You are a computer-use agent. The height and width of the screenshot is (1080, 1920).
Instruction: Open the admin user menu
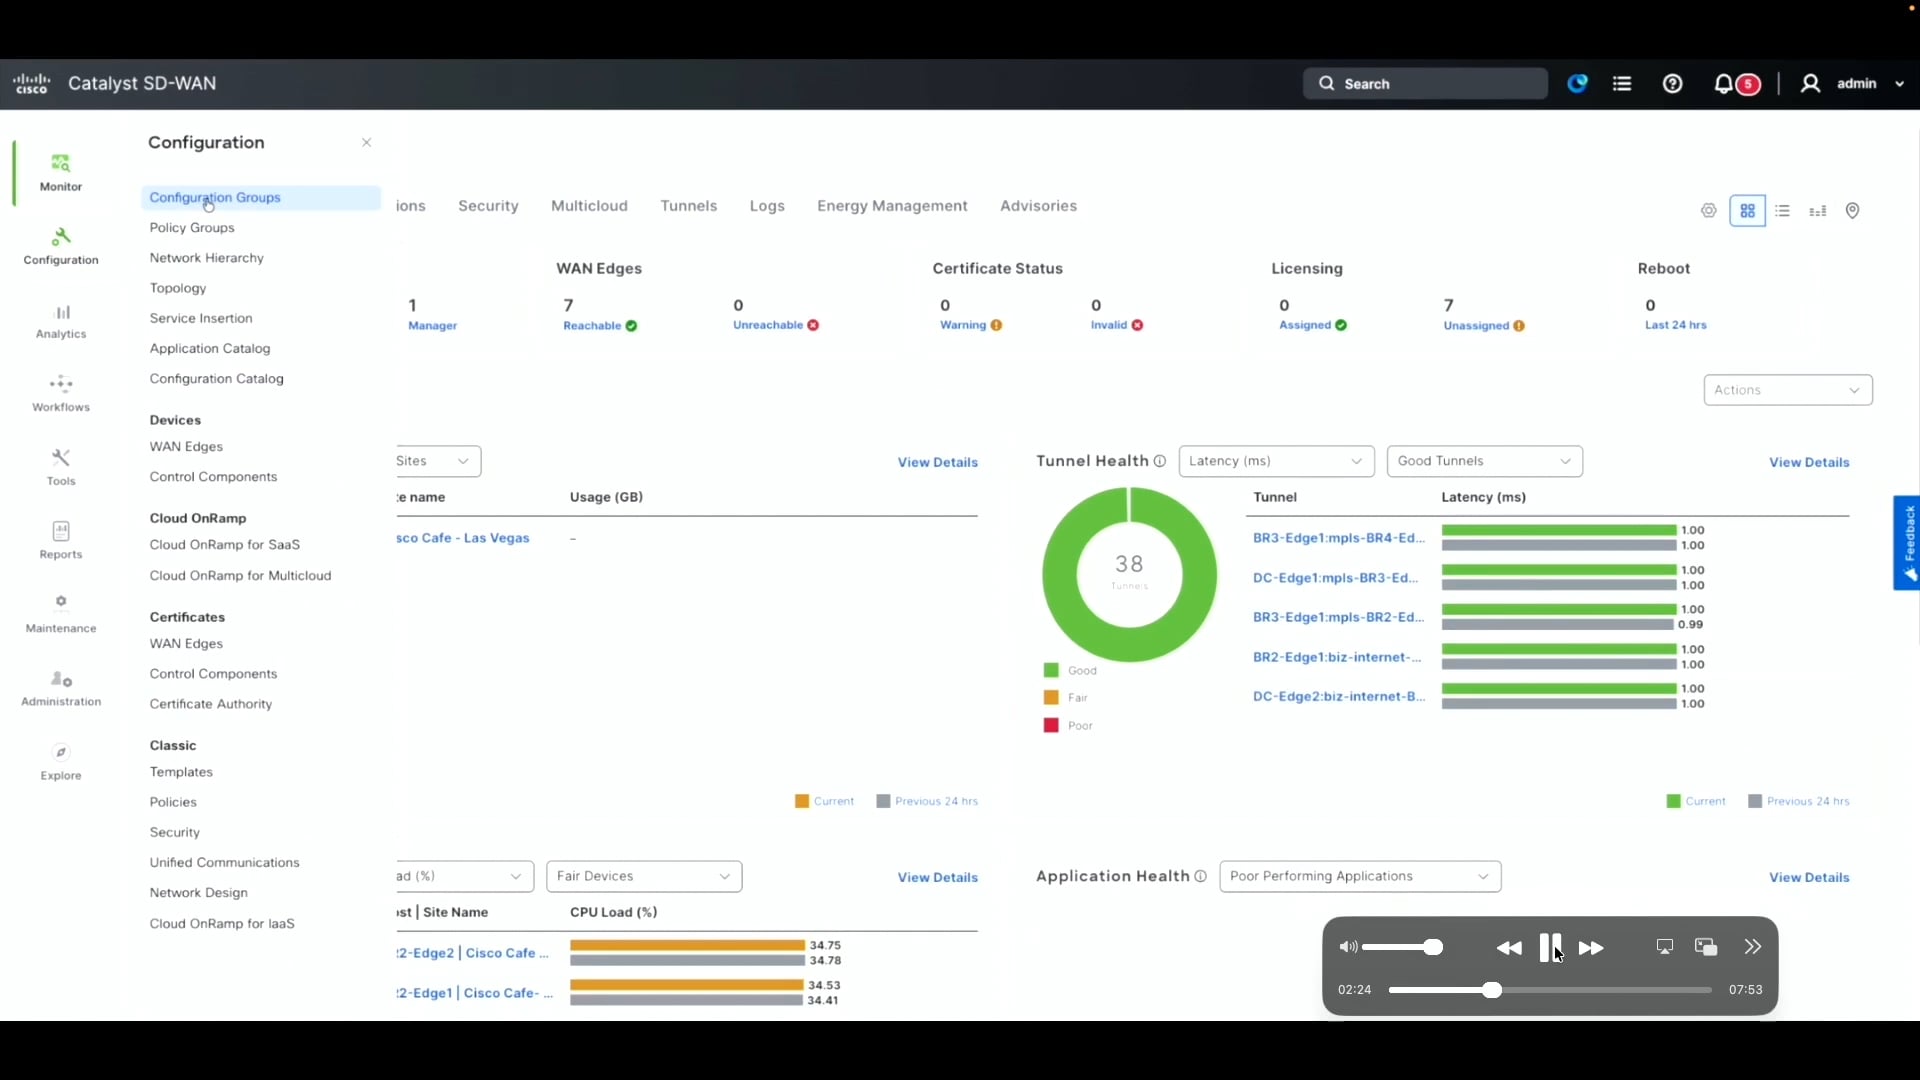(1854, 84)
